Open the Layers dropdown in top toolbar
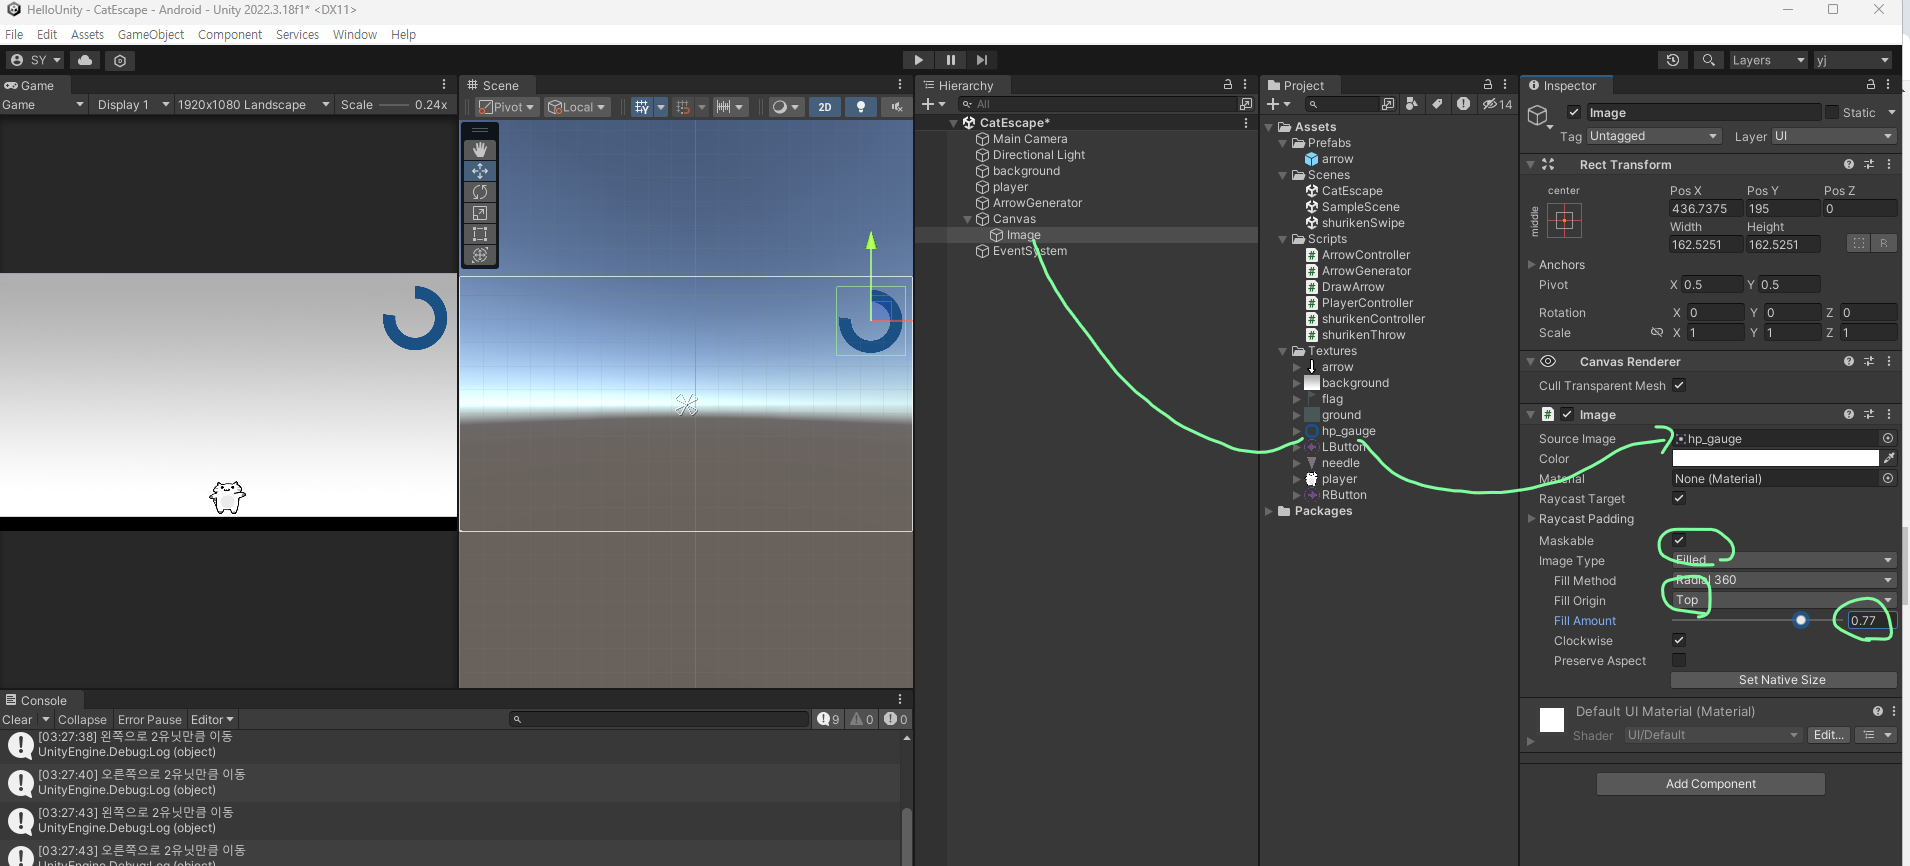1910x866 pixels. click(x=1768, y=60)
